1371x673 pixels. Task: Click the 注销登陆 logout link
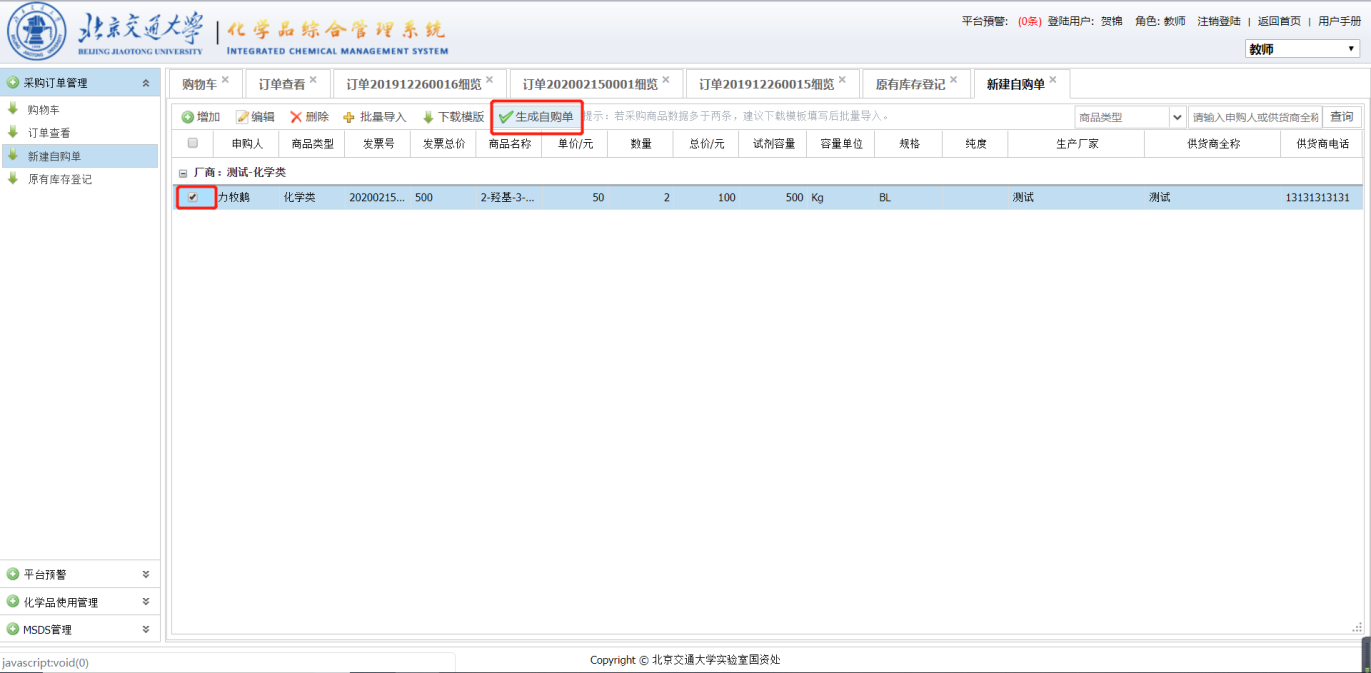coord(1218,21)
